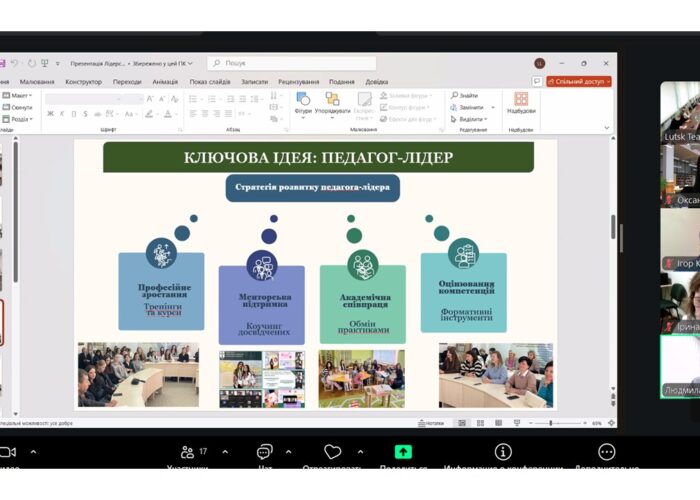Open the meeting information icon
This screenshot has height=500, width=700.
point(503,453)
